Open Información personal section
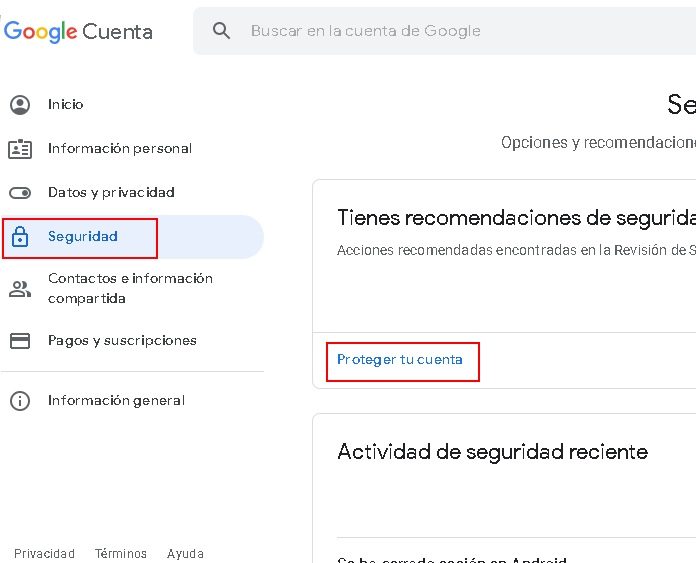The width and height of the screenshot is (696, 563). point(120,149)
